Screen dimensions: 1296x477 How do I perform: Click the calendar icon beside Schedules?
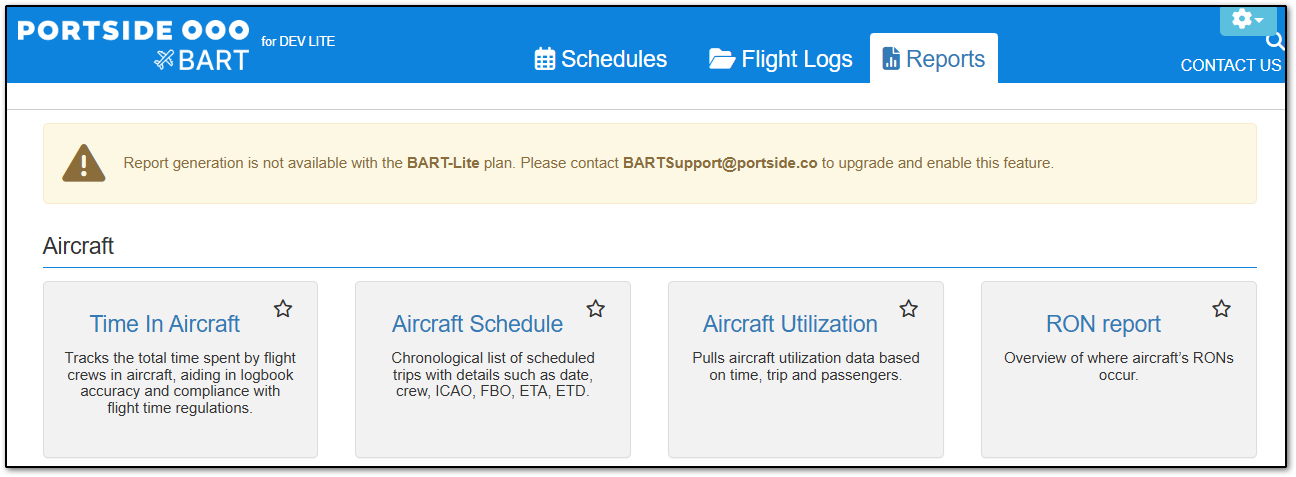tap(545, 59)
